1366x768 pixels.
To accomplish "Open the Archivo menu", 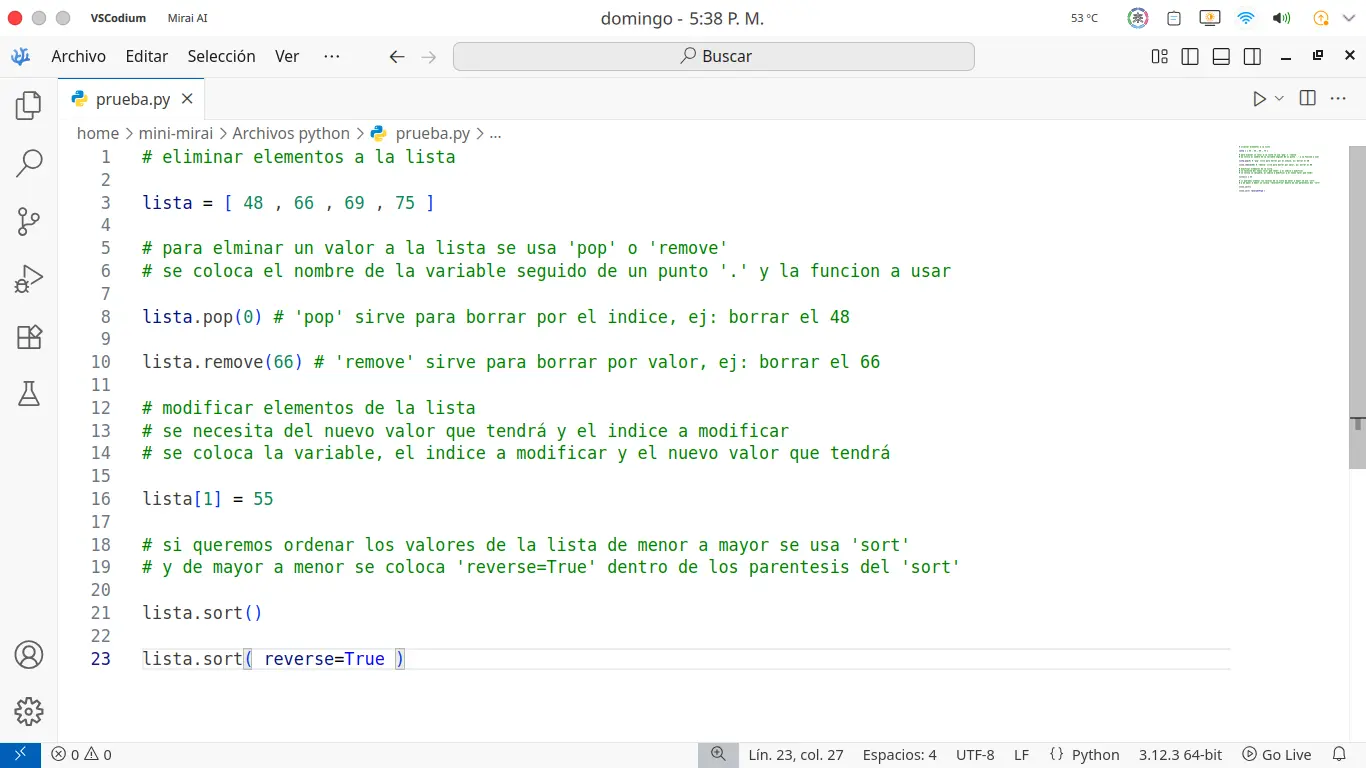I will pyautogui.click(x=79, y=57).
